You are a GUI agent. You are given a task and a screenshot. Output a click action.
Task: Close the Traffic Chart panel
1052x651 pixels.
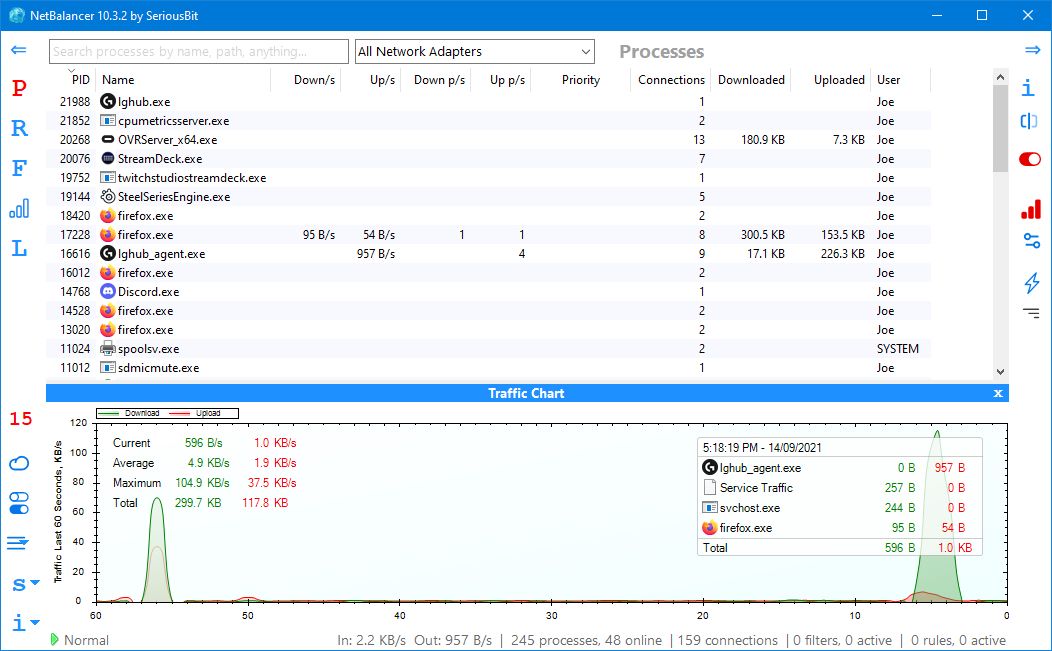[x=997, y=393]
